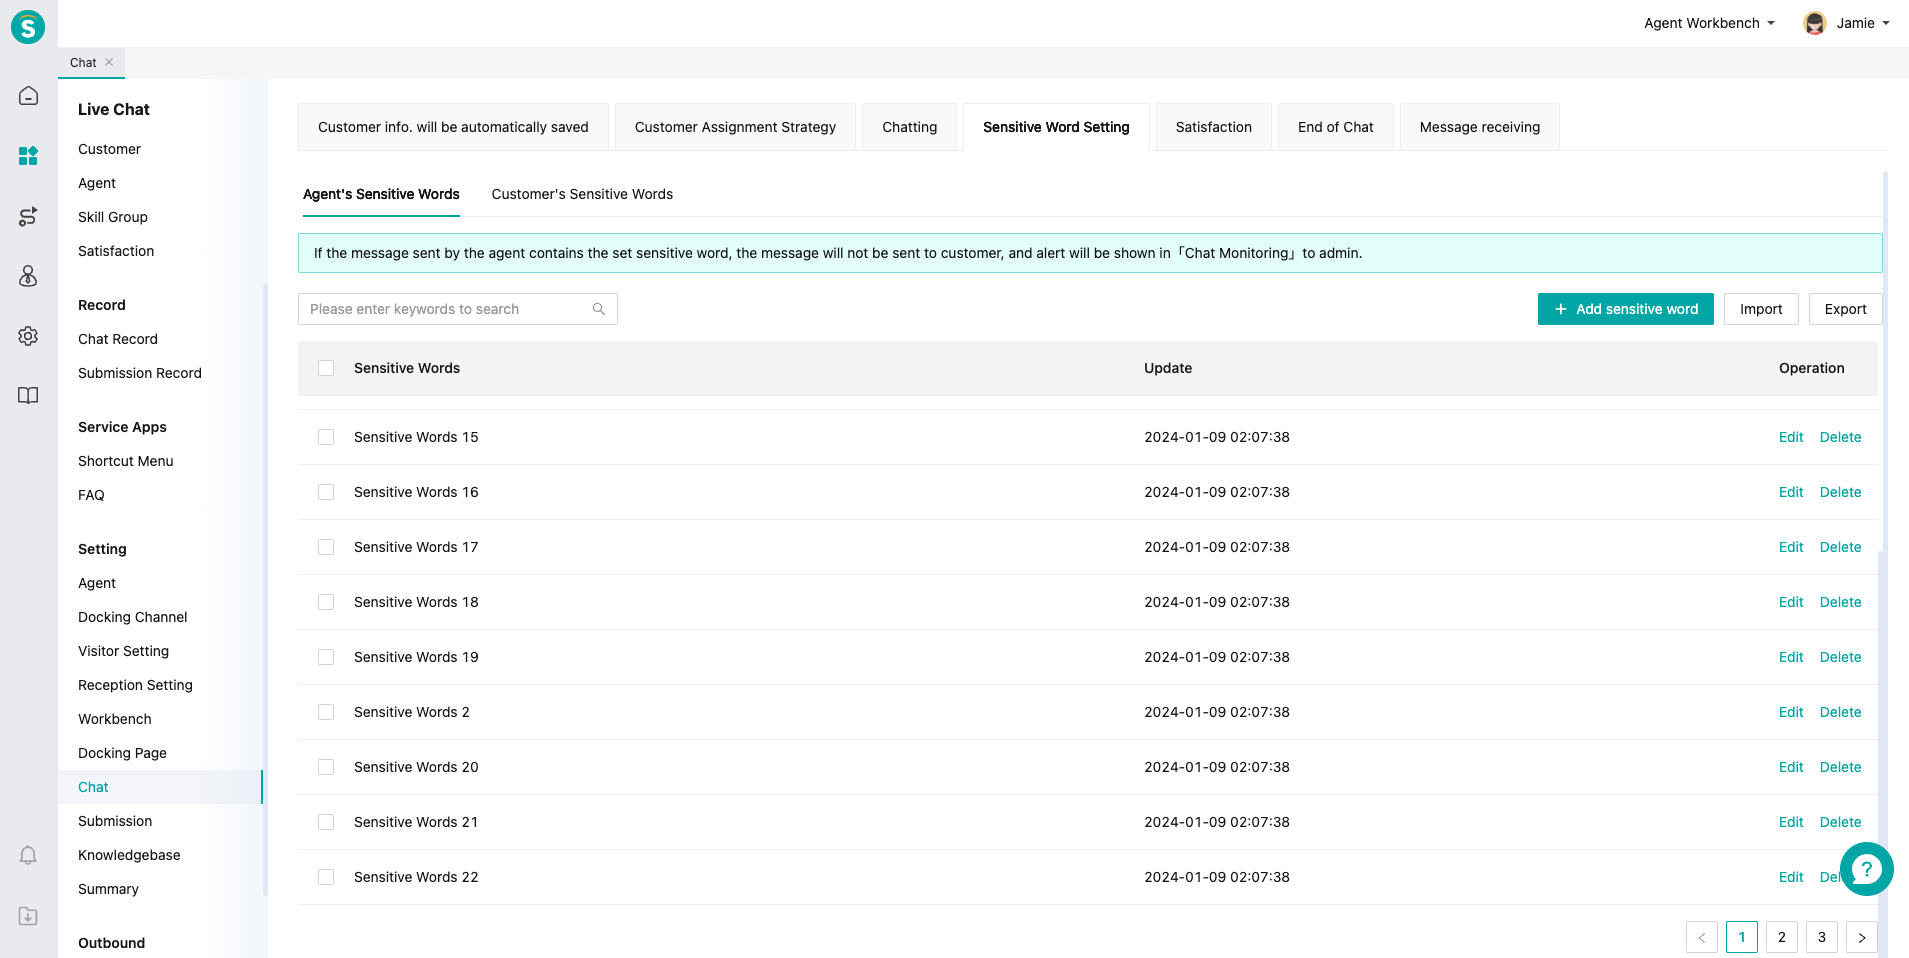This screenshot has height=958, width=1909.
Task: Open Knowledgebase setting in sidebar
Action: pos(130,855)
